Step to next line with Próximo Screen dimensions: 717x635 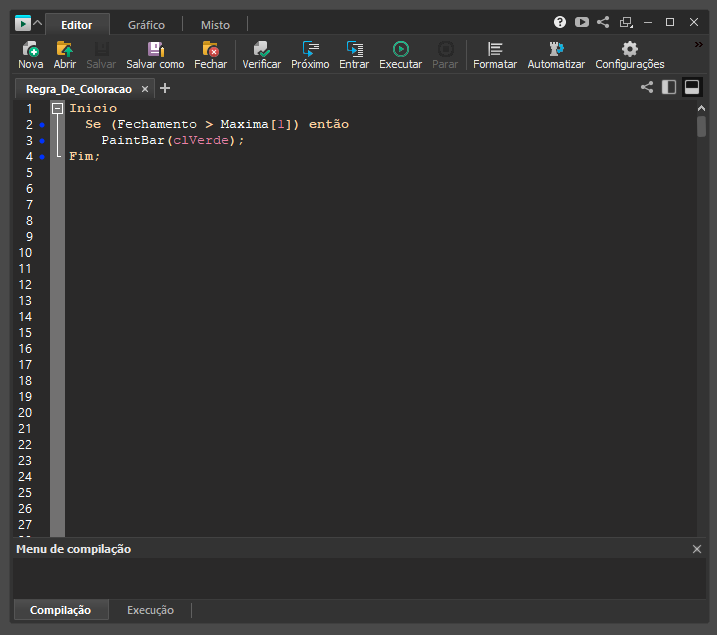pos(310,55)
